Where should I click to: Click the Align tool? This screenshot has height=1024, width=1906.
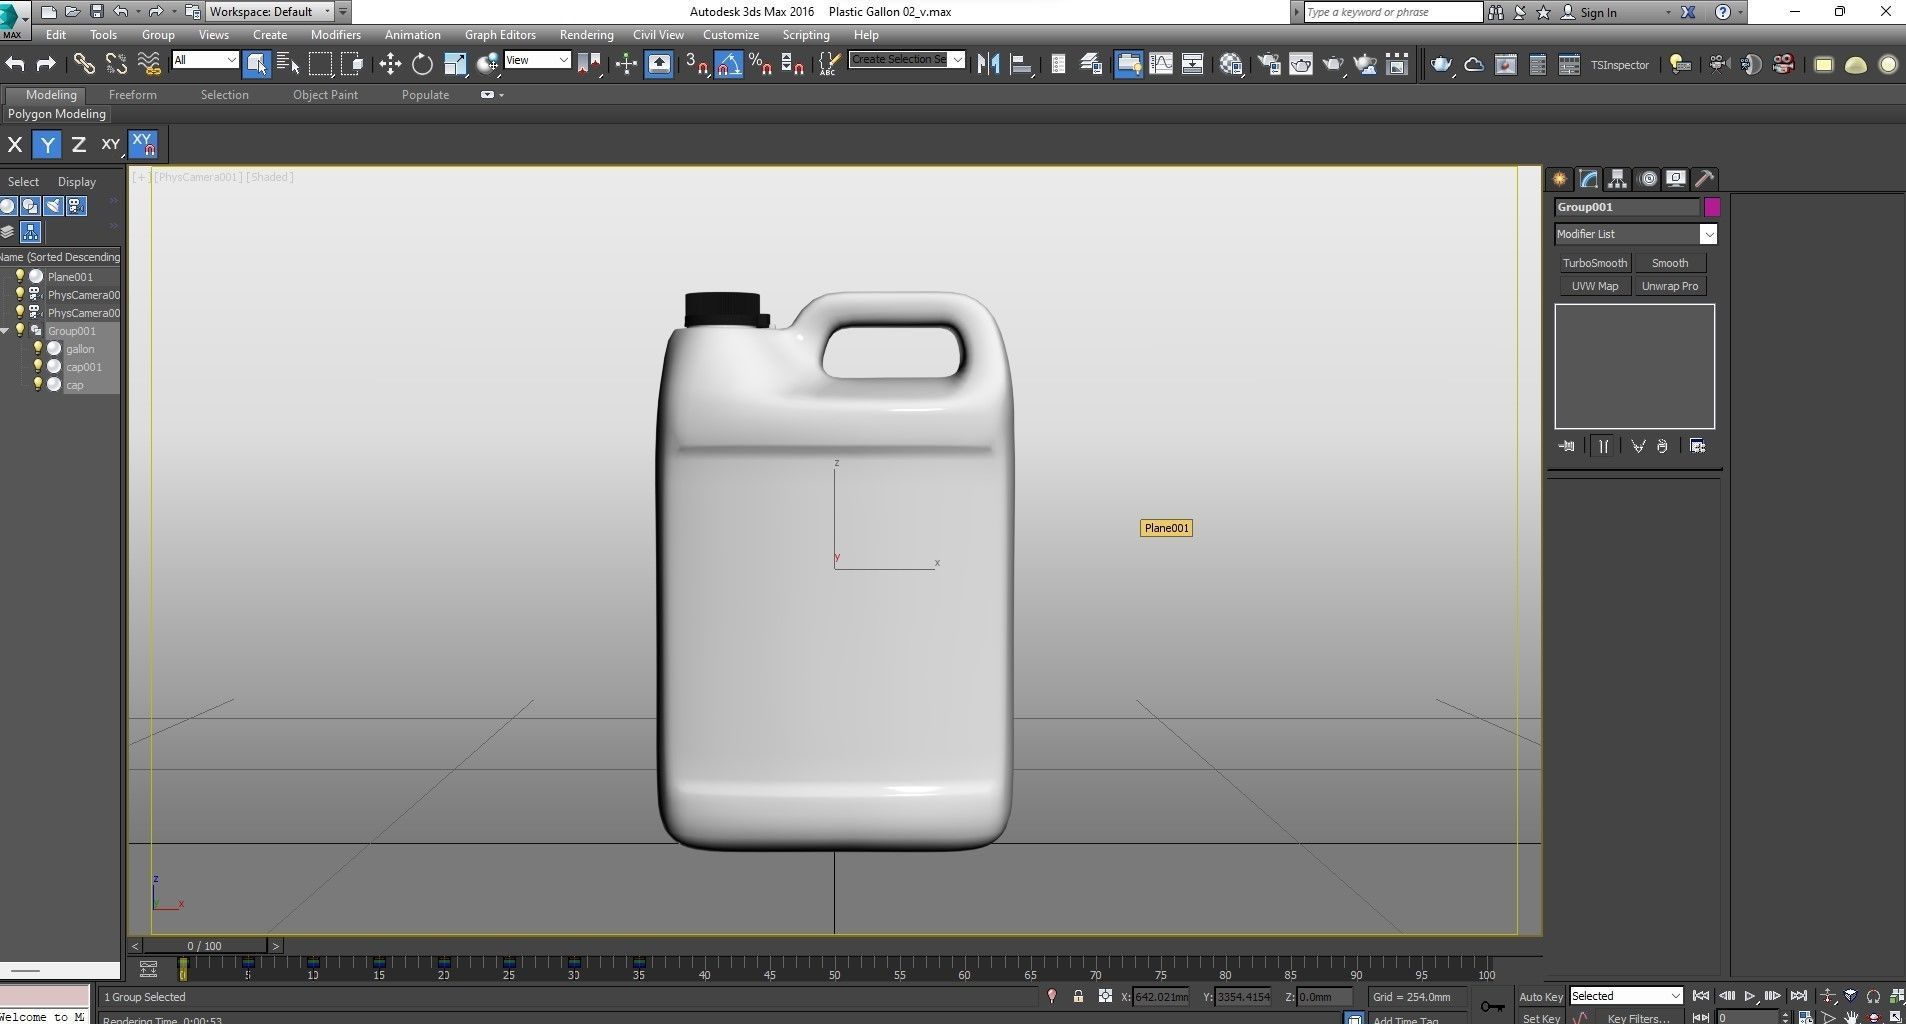(x=1021, y=64)
